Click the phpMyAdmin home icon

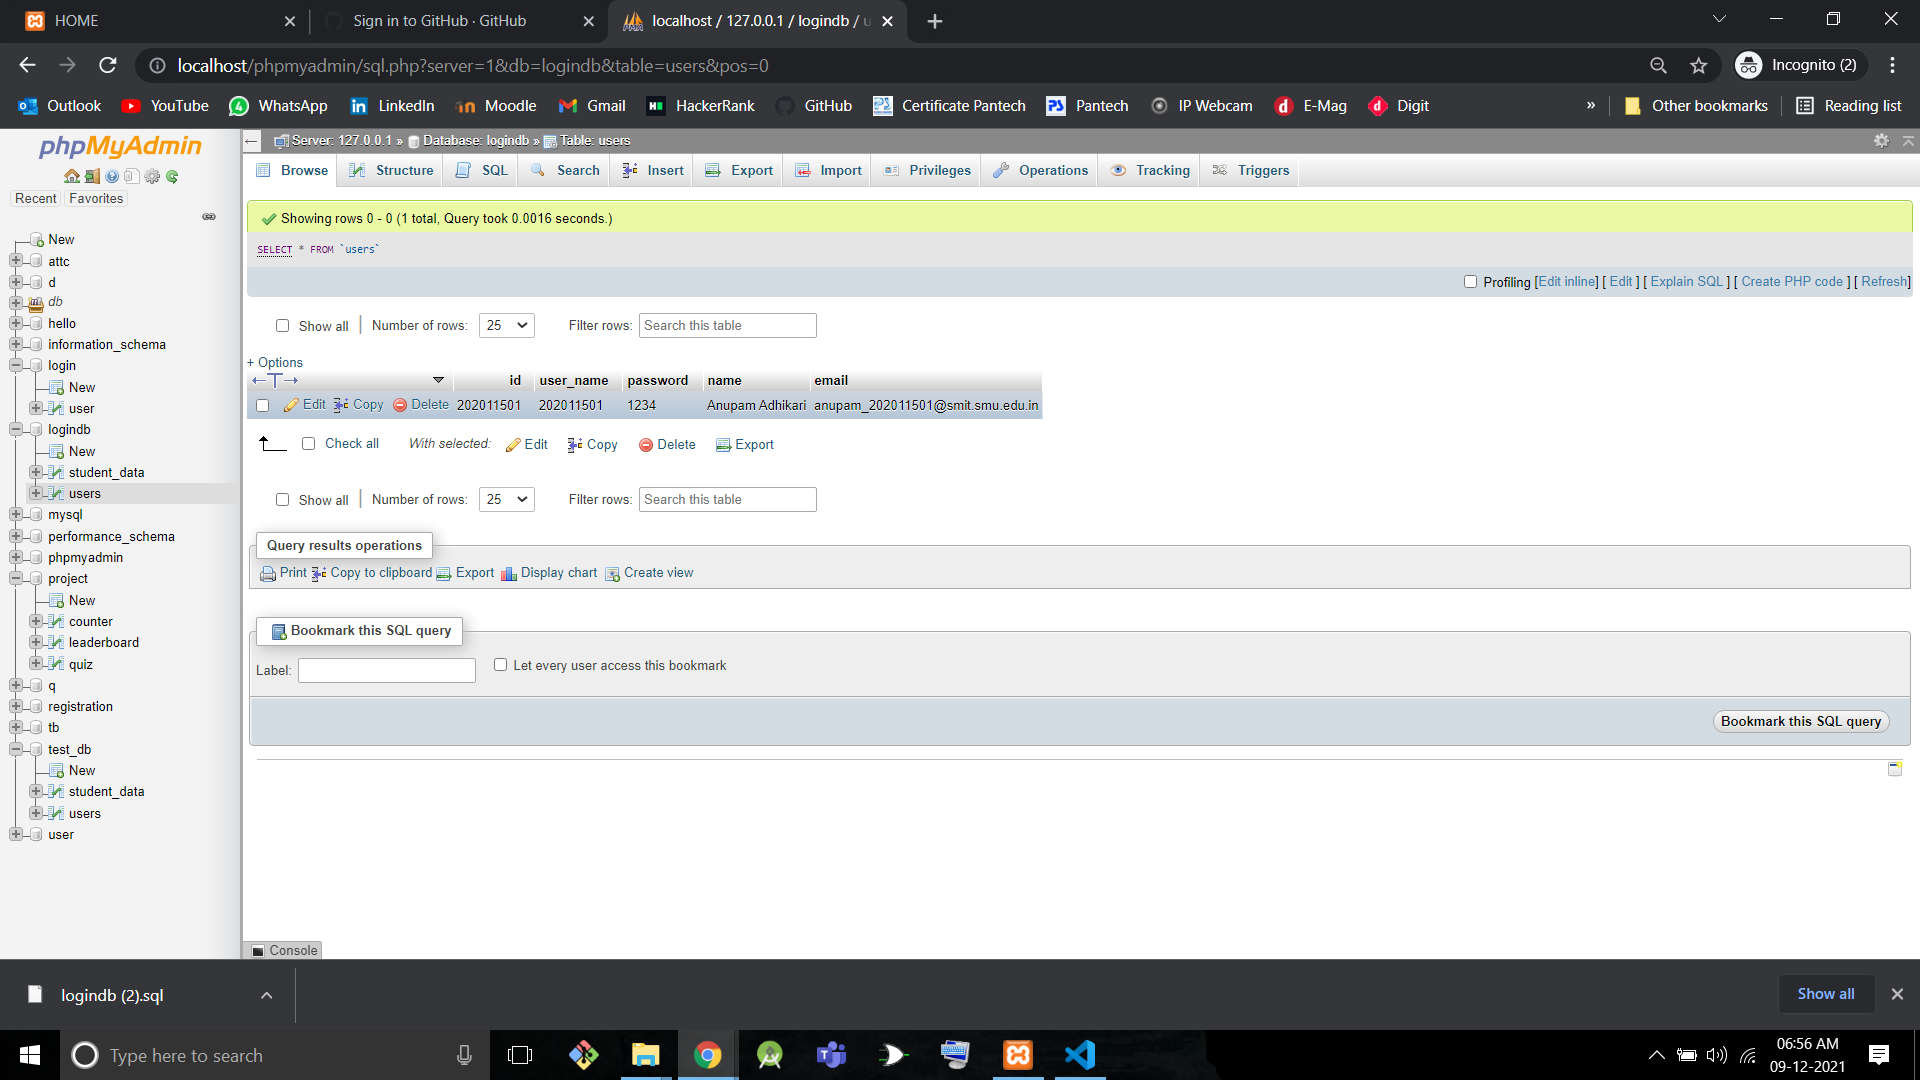point(71,176)
